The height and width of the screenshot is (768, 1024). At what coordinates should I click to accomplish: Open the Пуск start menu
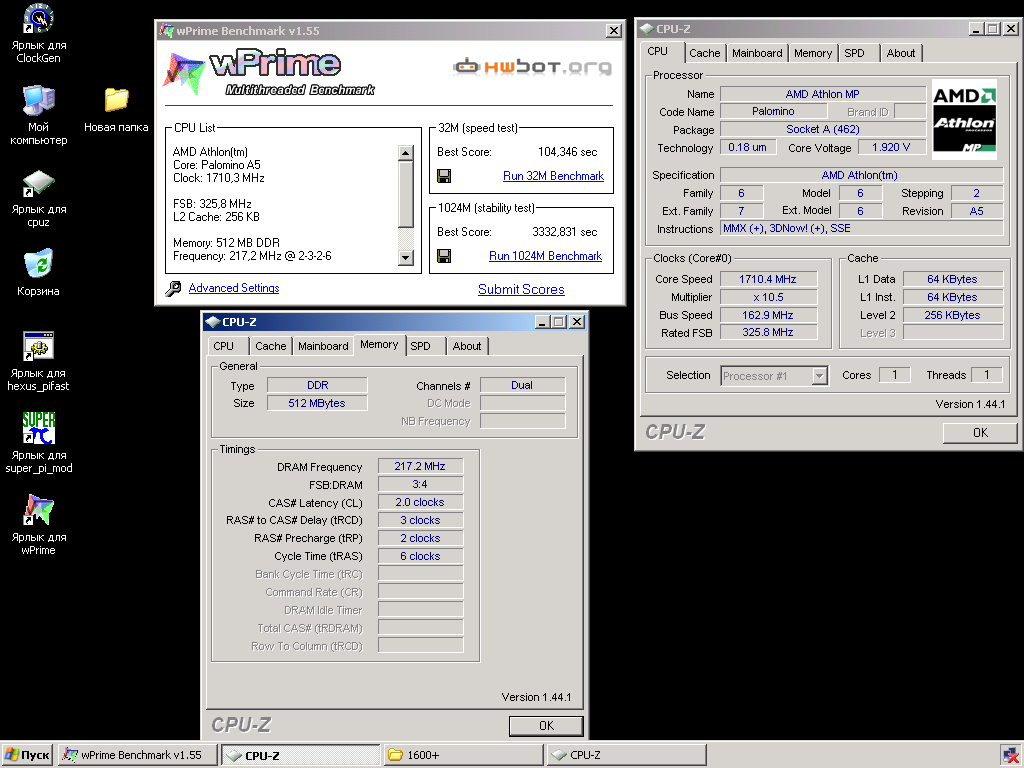(27, 755)
